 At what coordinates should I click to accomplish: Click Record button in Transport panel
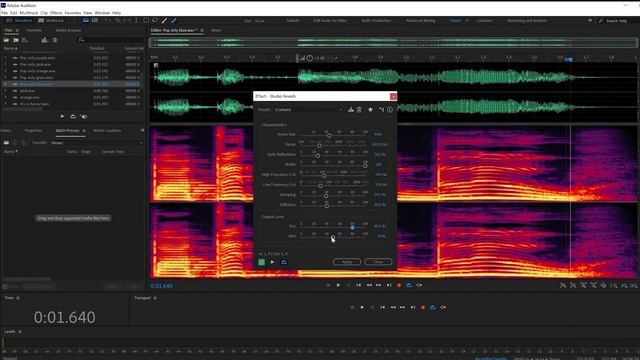pyautogui.click(x=423, y=307)
